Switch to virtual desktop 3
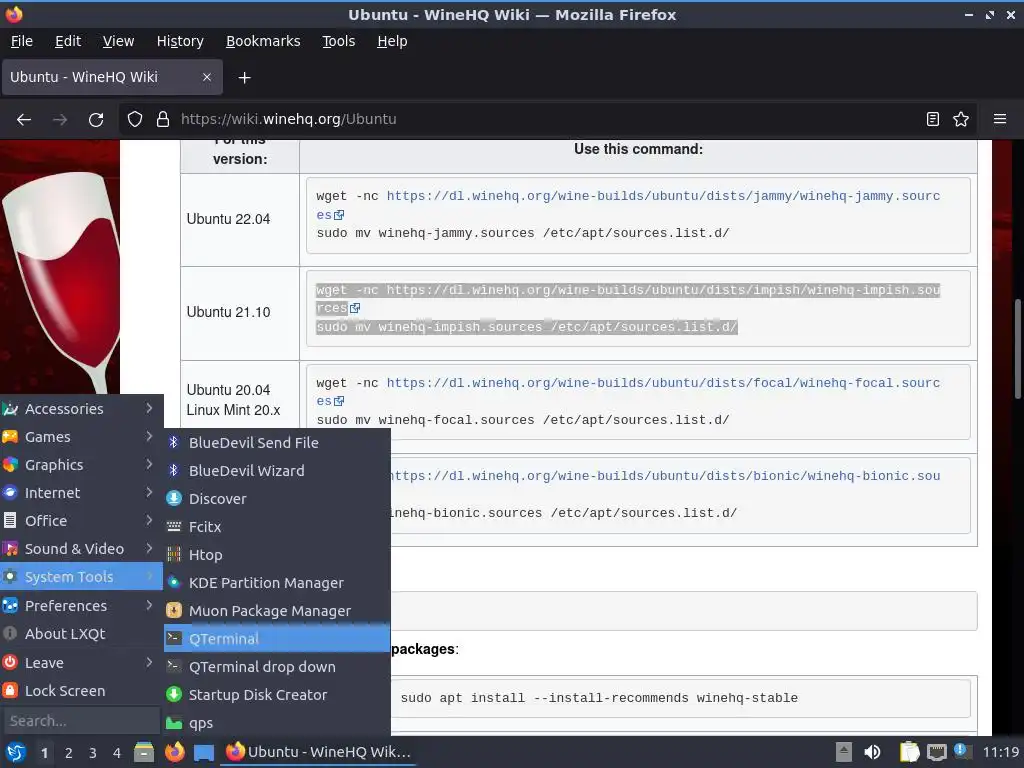Image resolution: width=1024 pixels, height=768 pixels. pyautogui.click(x=93, y=753)
